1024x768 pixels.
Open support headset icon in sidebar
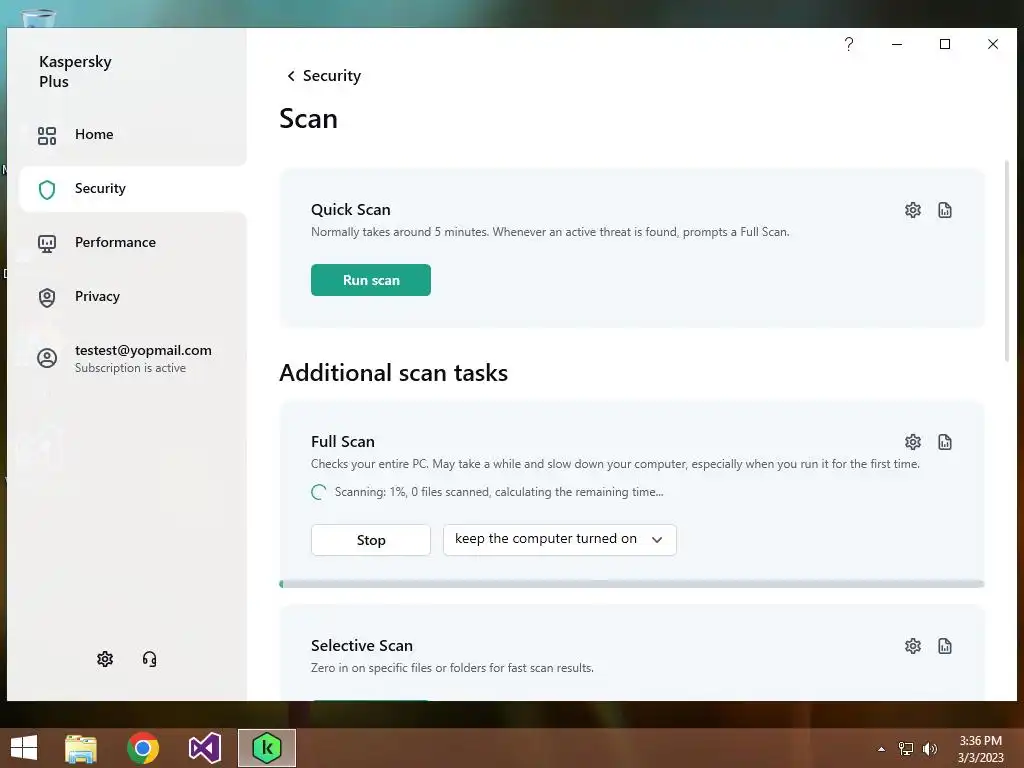[150, 658]
